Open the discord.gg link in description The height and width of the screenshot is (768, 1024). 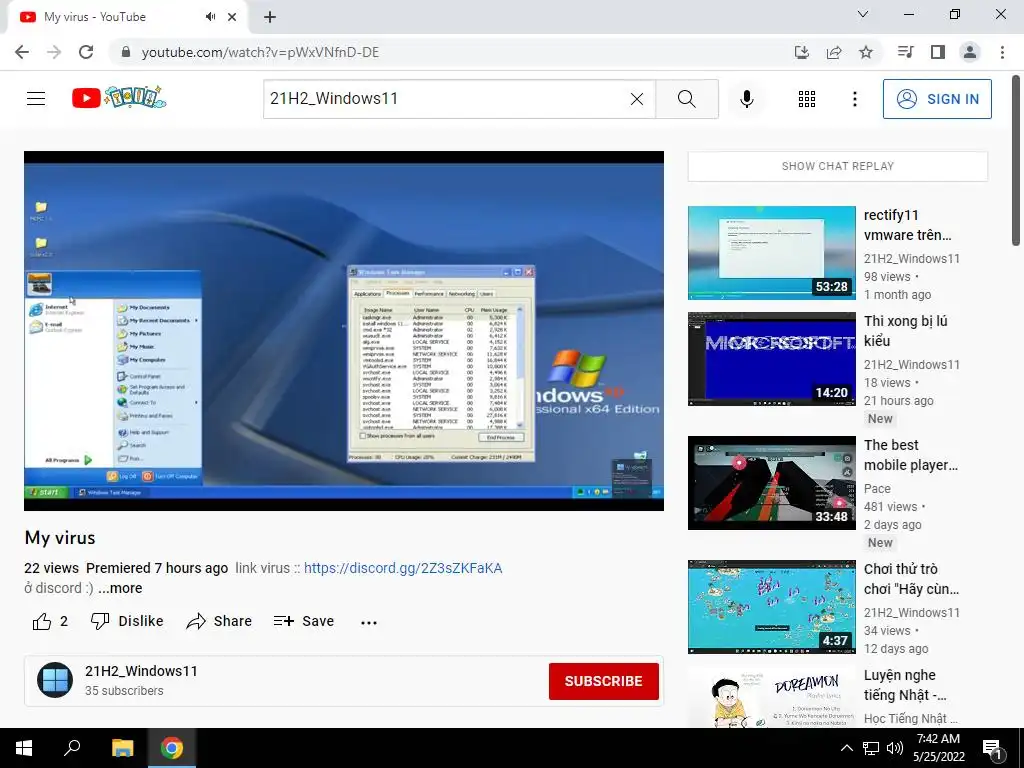(403, 568)
